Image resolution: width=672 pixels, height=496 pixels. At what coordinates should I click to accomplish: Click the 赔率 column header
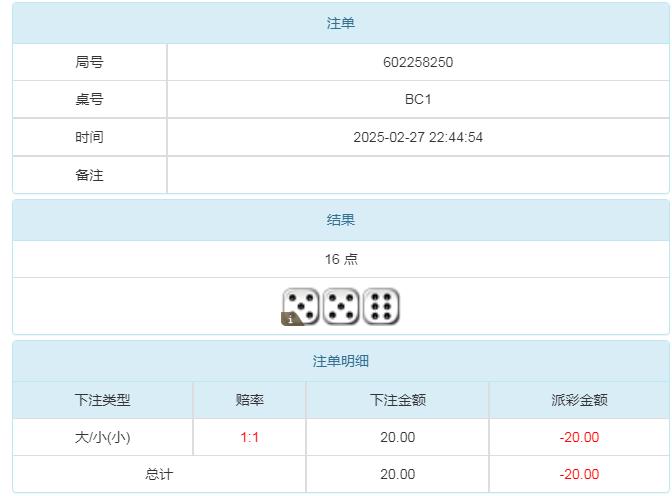[x=250, y=400]
